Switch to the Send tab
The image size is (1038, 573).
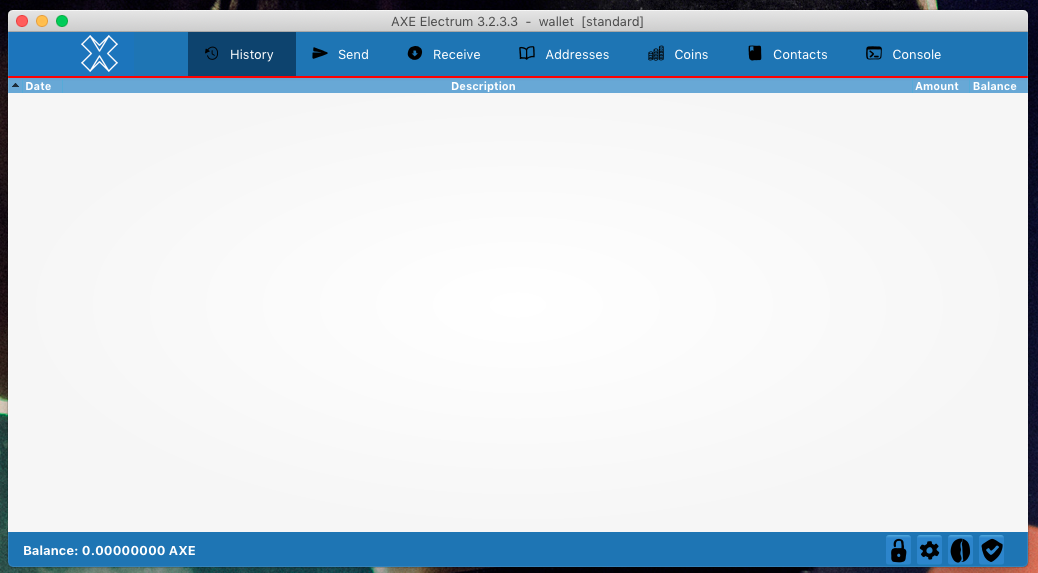coord(340,54)
